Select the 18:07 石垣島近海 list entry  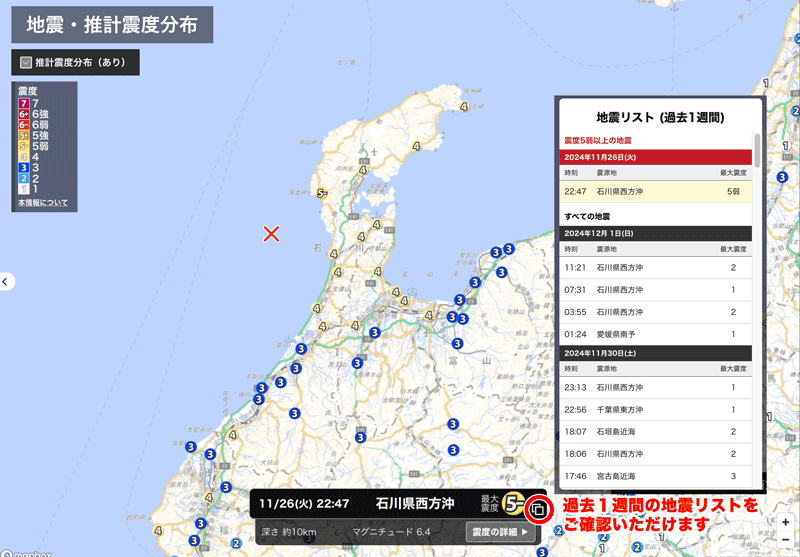click(x=655, y=432)
